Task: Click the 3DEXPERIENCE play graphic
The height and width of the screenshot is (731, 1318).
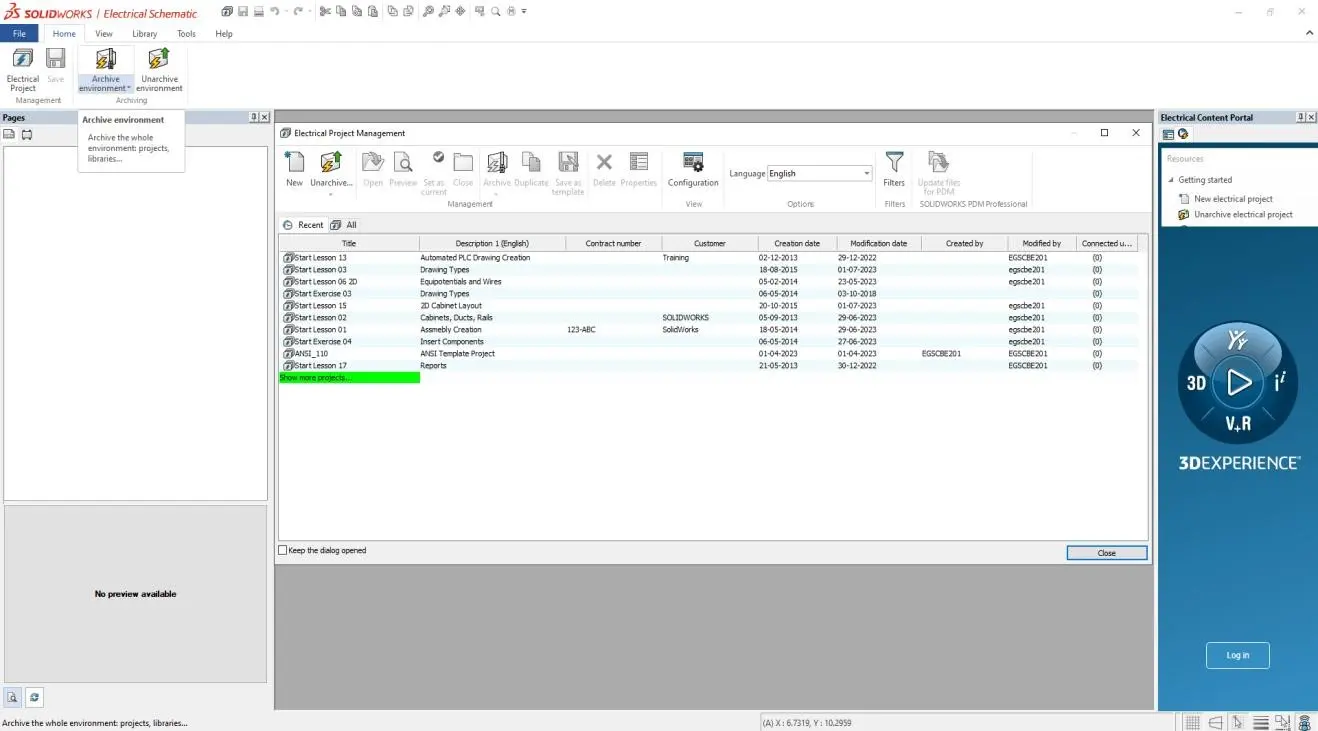Action: 1238,383
